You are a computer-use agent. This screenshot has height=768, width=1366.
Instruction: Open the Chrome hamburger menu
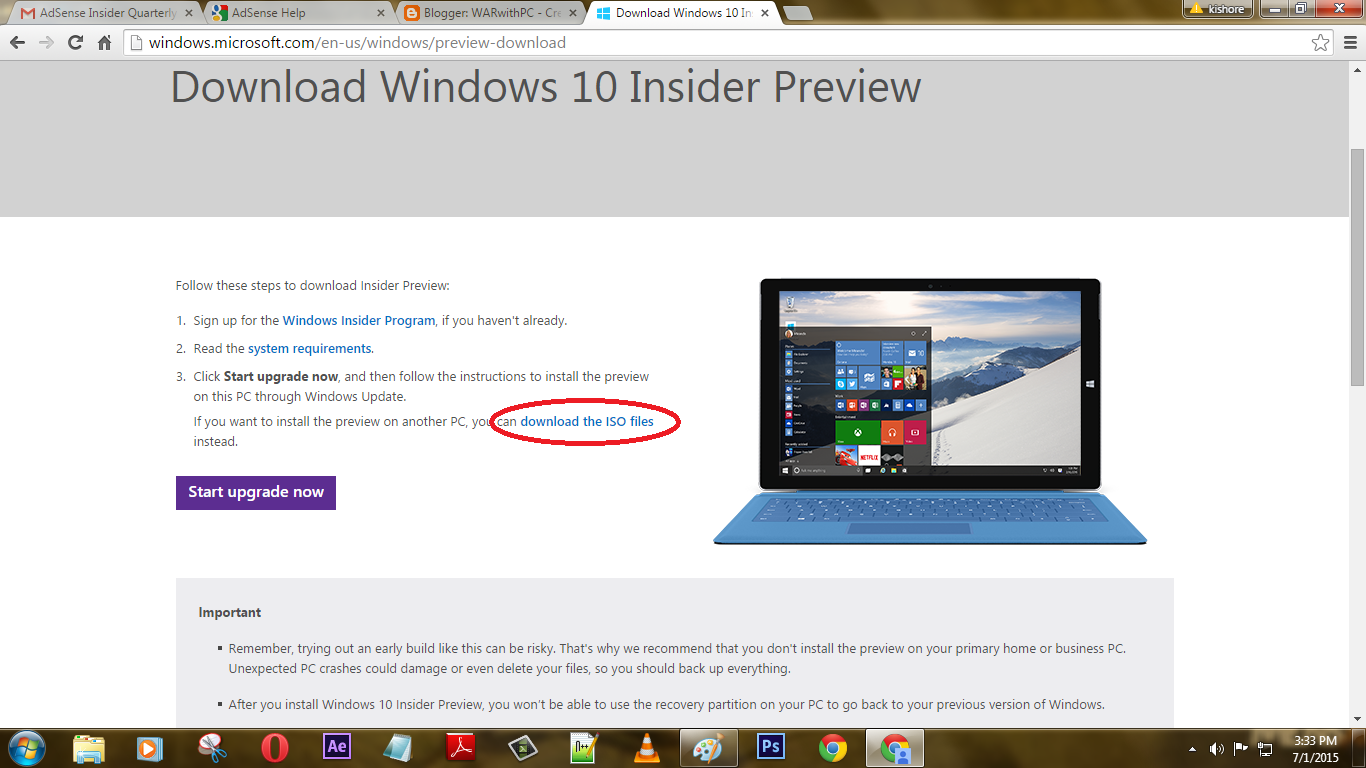pos(1350,42)
